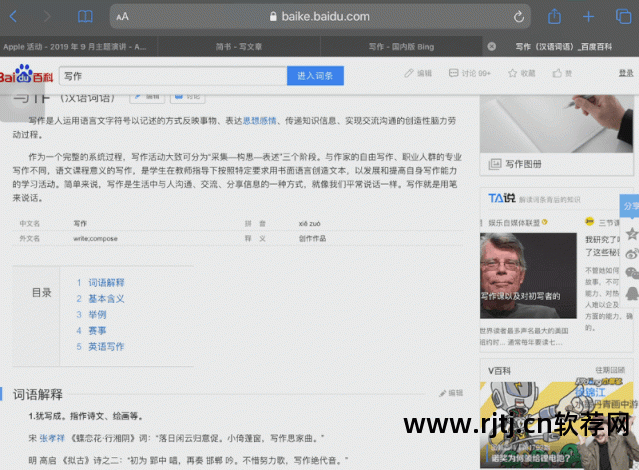Reload the page with refresh icon

coord(518,17)
